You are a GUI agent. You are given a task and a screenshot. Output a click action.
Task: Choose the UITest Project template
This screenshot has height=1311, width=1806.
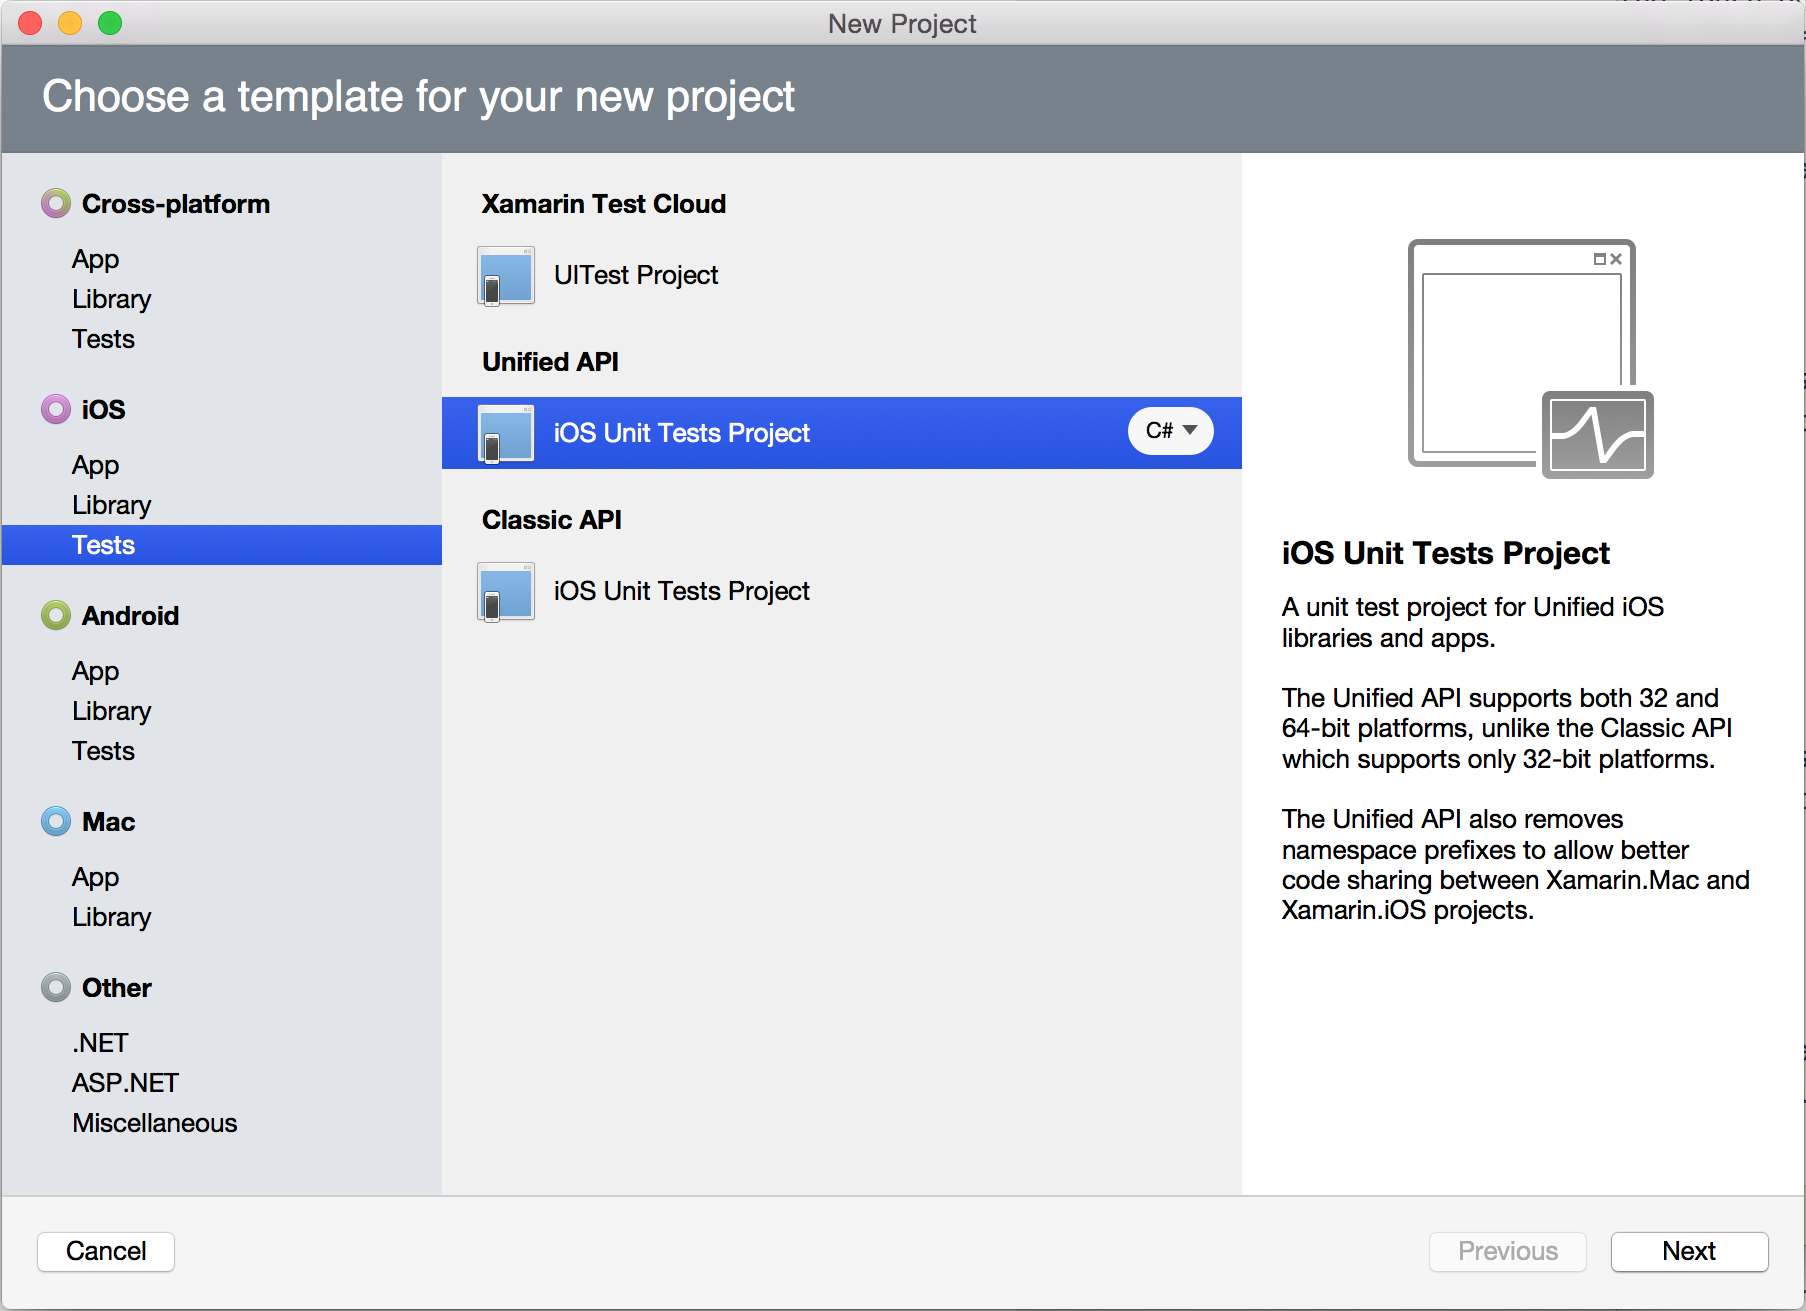[x=842, y=275]
